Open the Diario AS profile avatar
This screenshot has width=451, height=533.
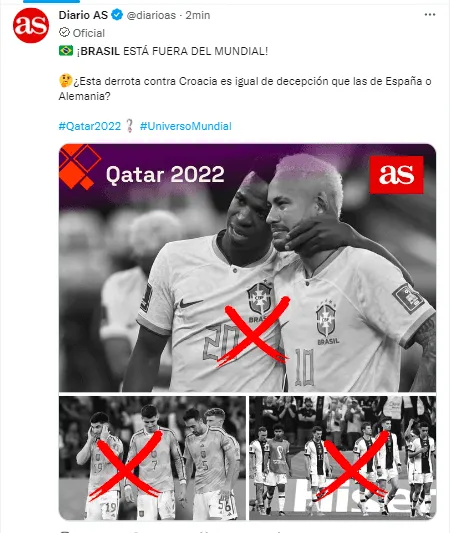[x=31, y=25]
